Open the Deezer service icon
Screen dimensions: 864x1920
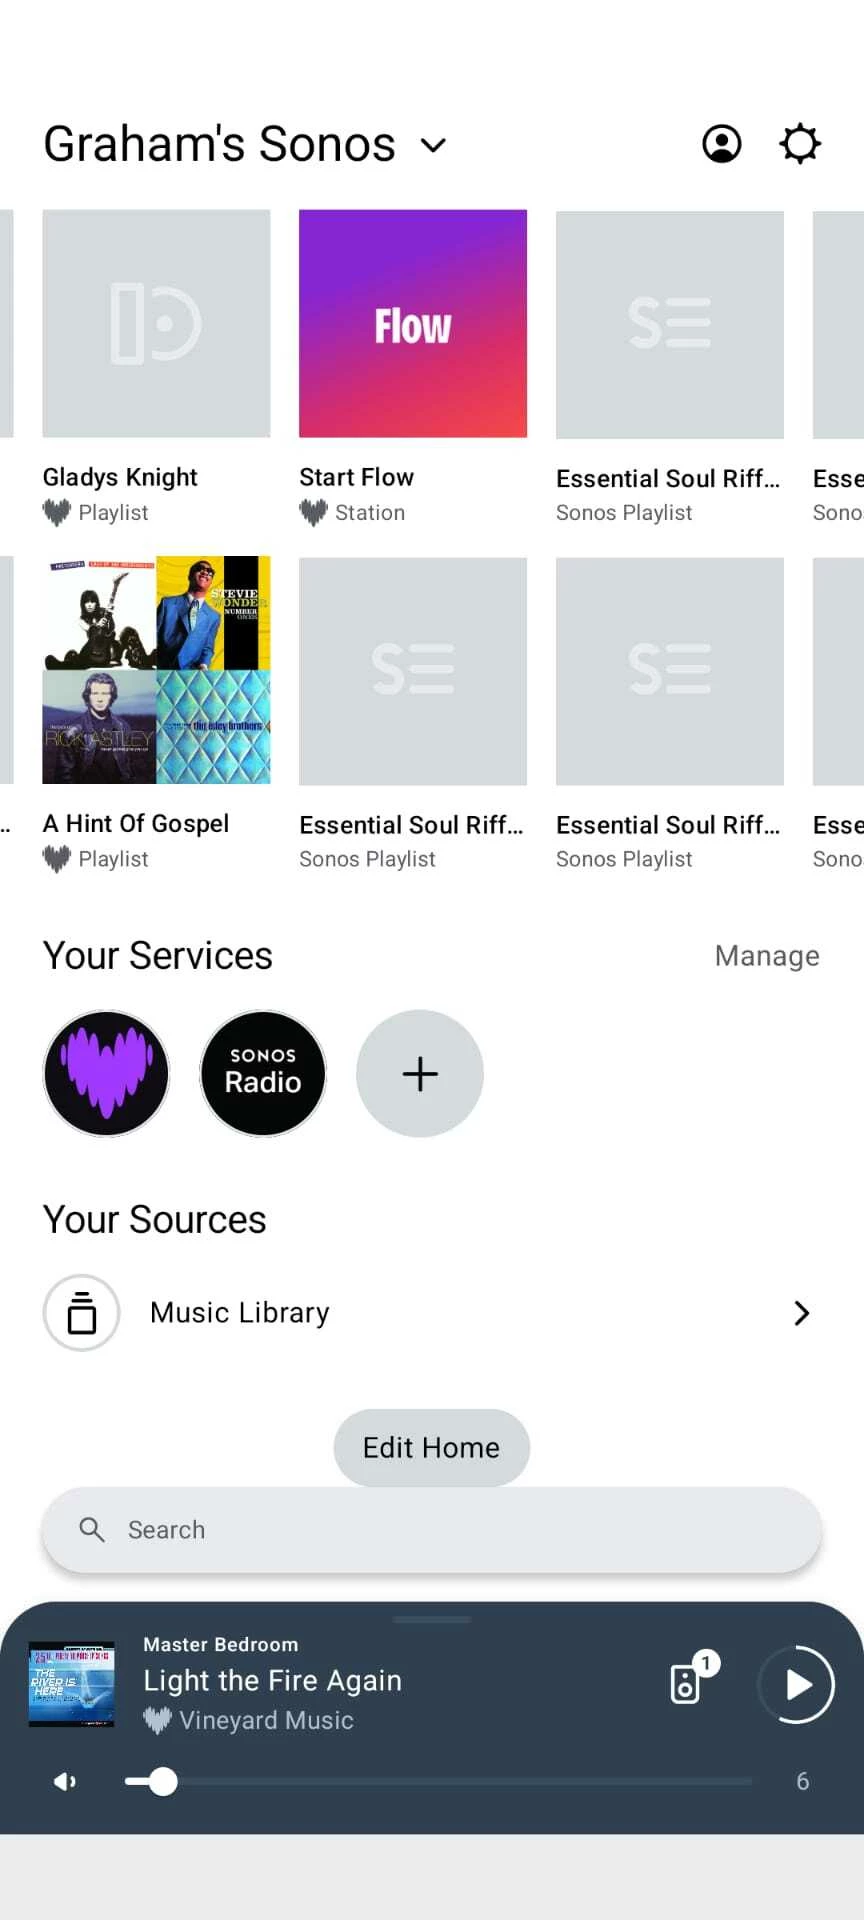point(106,1073)
